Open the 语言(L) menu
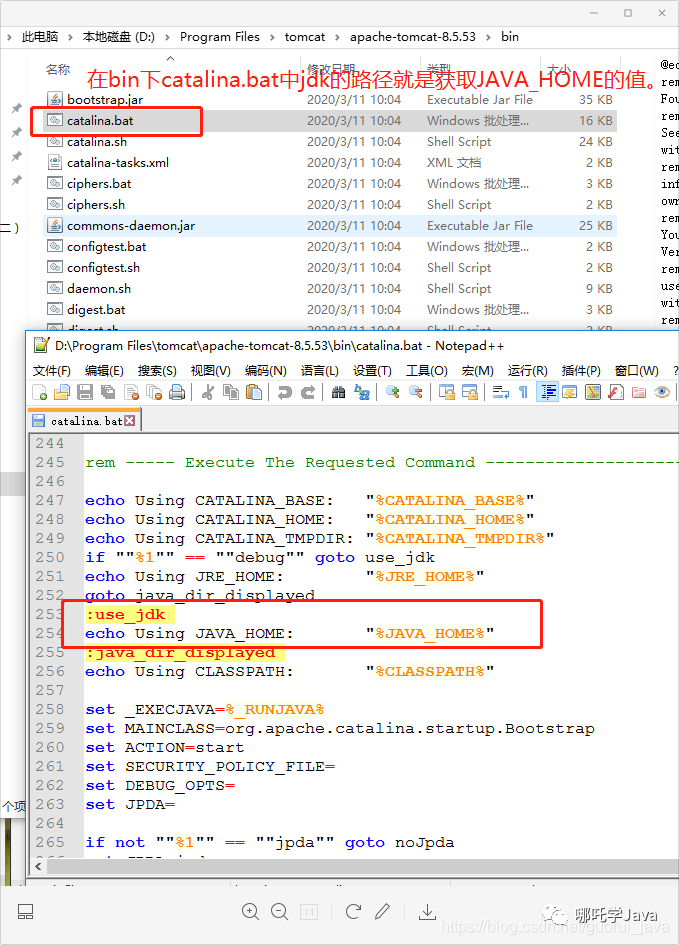 pos(320,371)
